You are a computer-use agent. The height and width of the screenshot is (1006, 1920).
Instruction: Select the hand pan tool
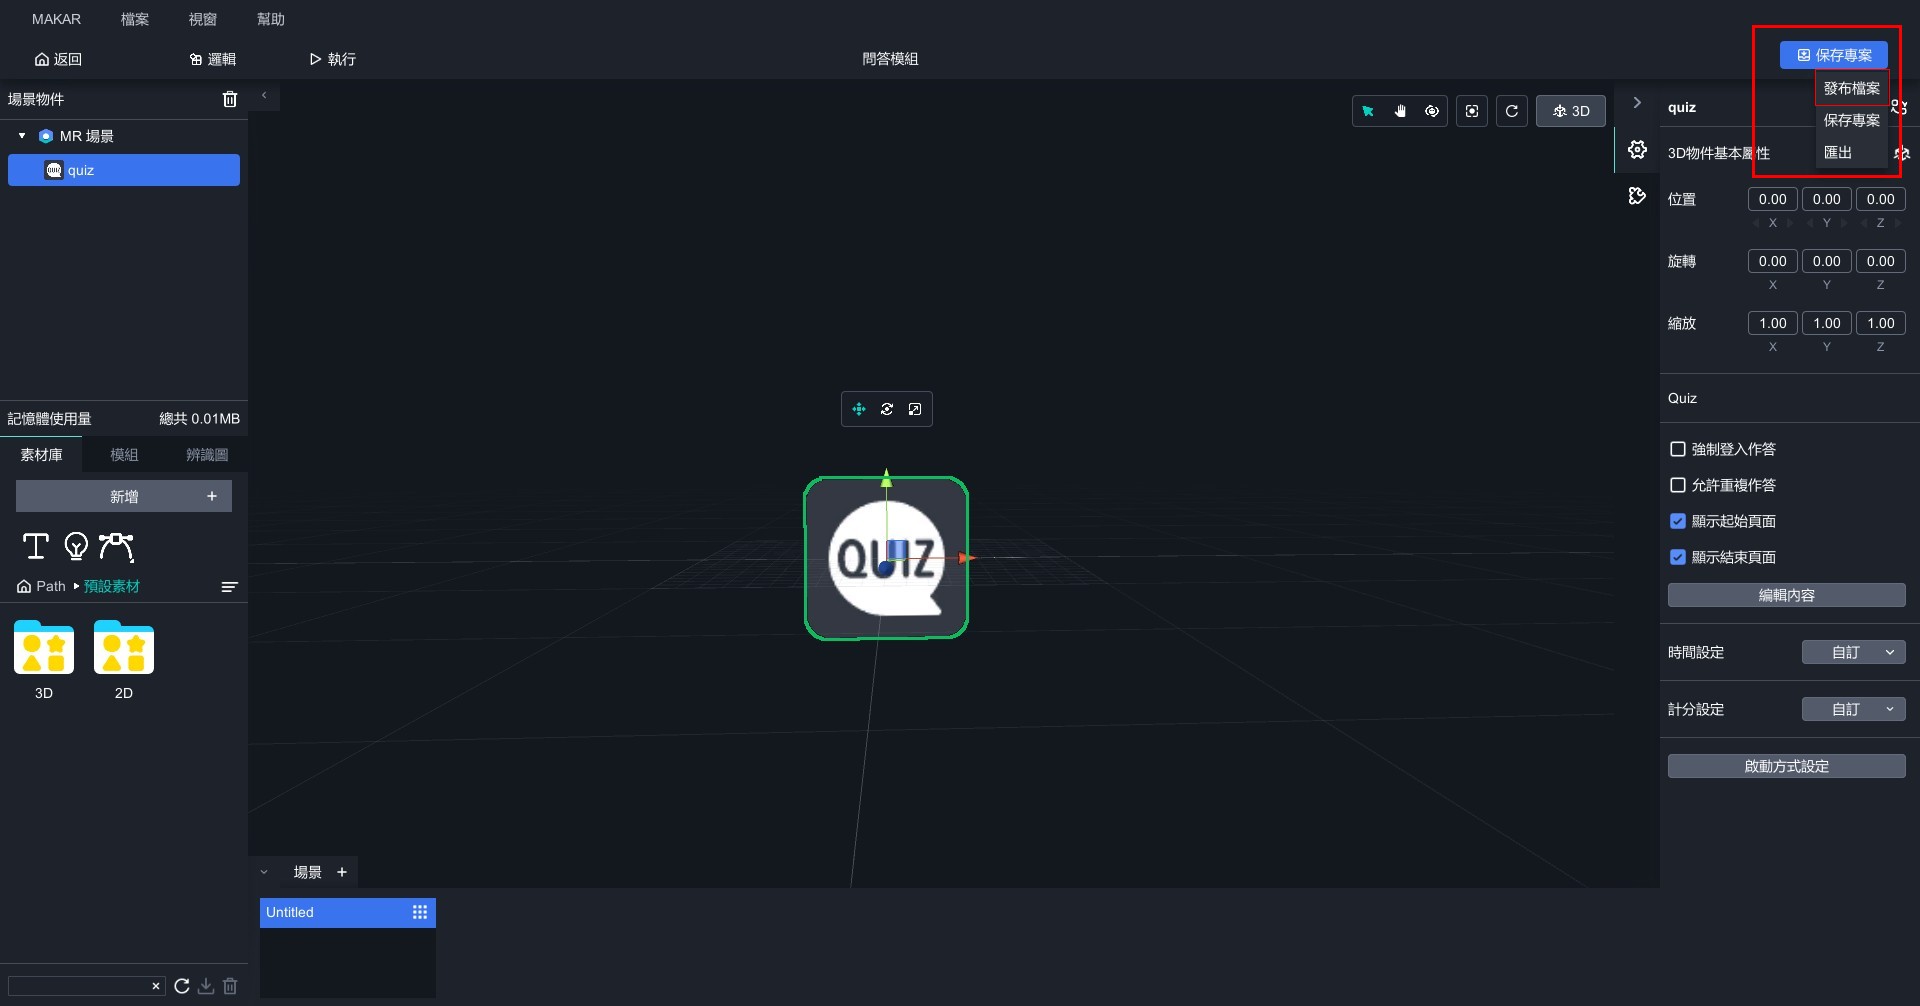[1400, 111]
